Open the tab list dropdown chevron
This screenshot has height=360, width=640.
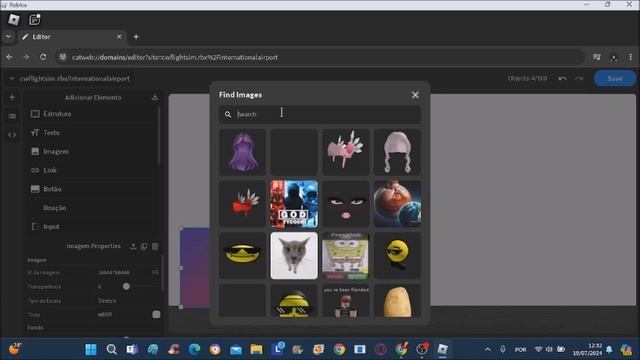[x=8, y=37]
